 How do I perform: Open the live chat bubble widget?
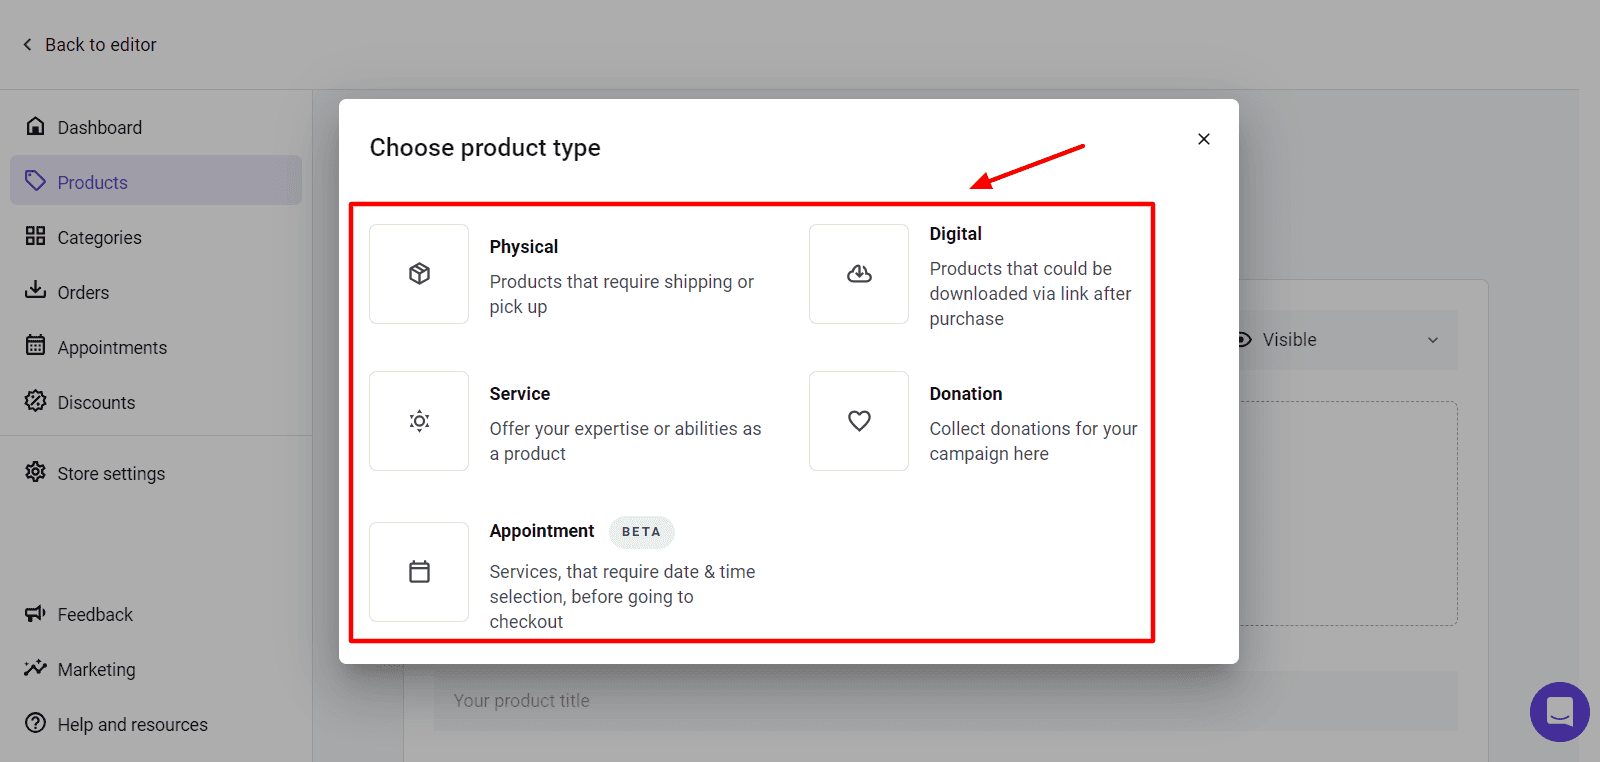click(1559, 711)
